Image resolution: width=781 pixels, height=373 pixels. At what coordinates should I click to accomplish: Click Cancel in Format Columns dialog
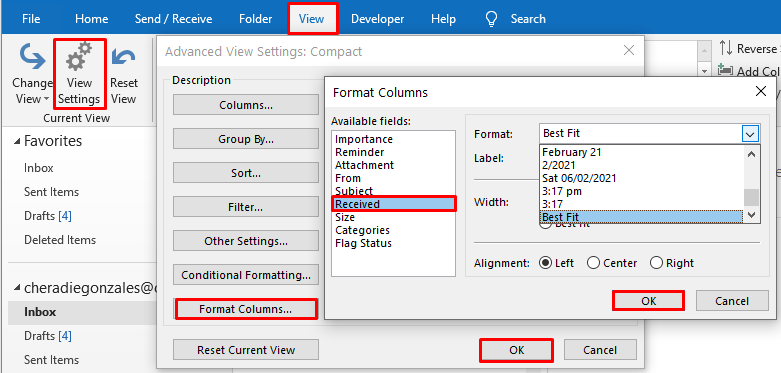coord(732,301)
